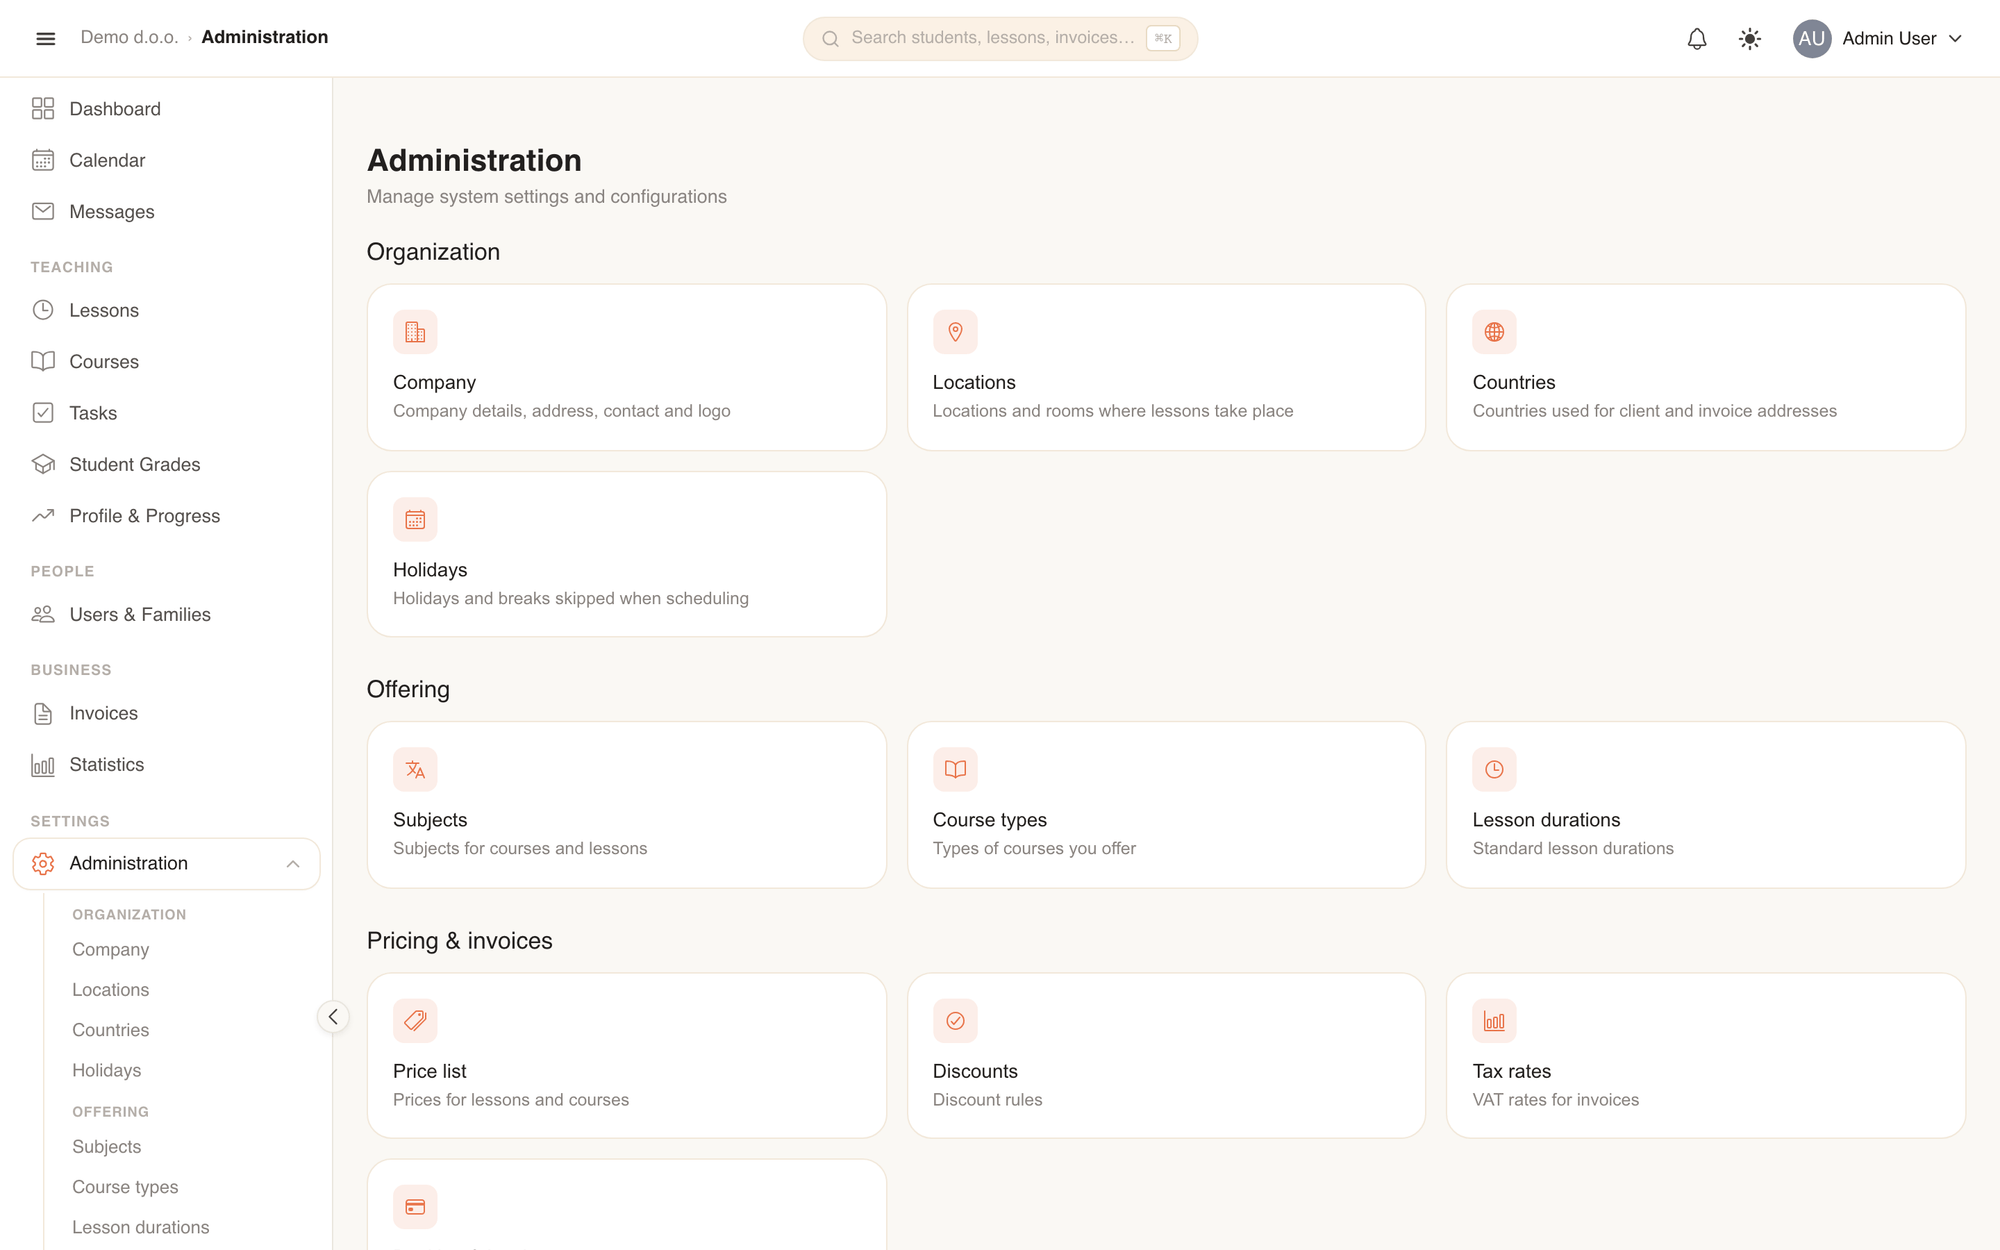Click the Course types card book icon

pos(955,770)
